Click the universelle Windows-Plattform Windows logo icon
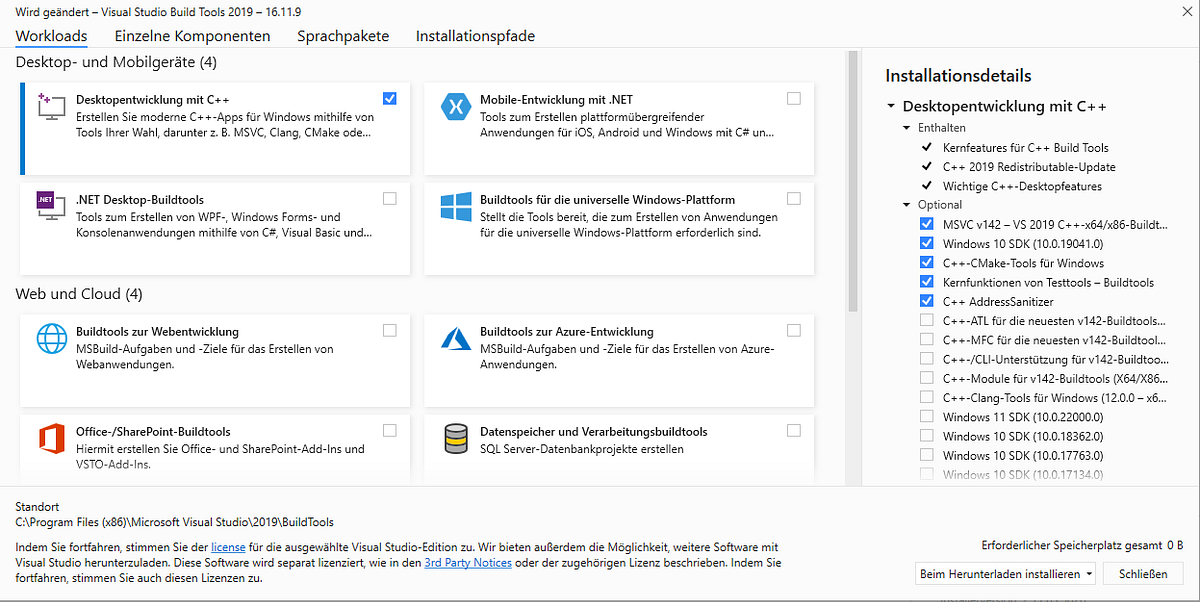The image size is (1200, 602). (x=456, y=208)
